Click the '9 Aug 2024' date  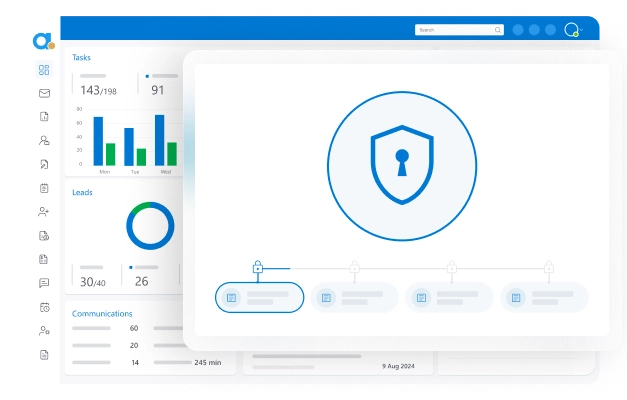(398, 366)
